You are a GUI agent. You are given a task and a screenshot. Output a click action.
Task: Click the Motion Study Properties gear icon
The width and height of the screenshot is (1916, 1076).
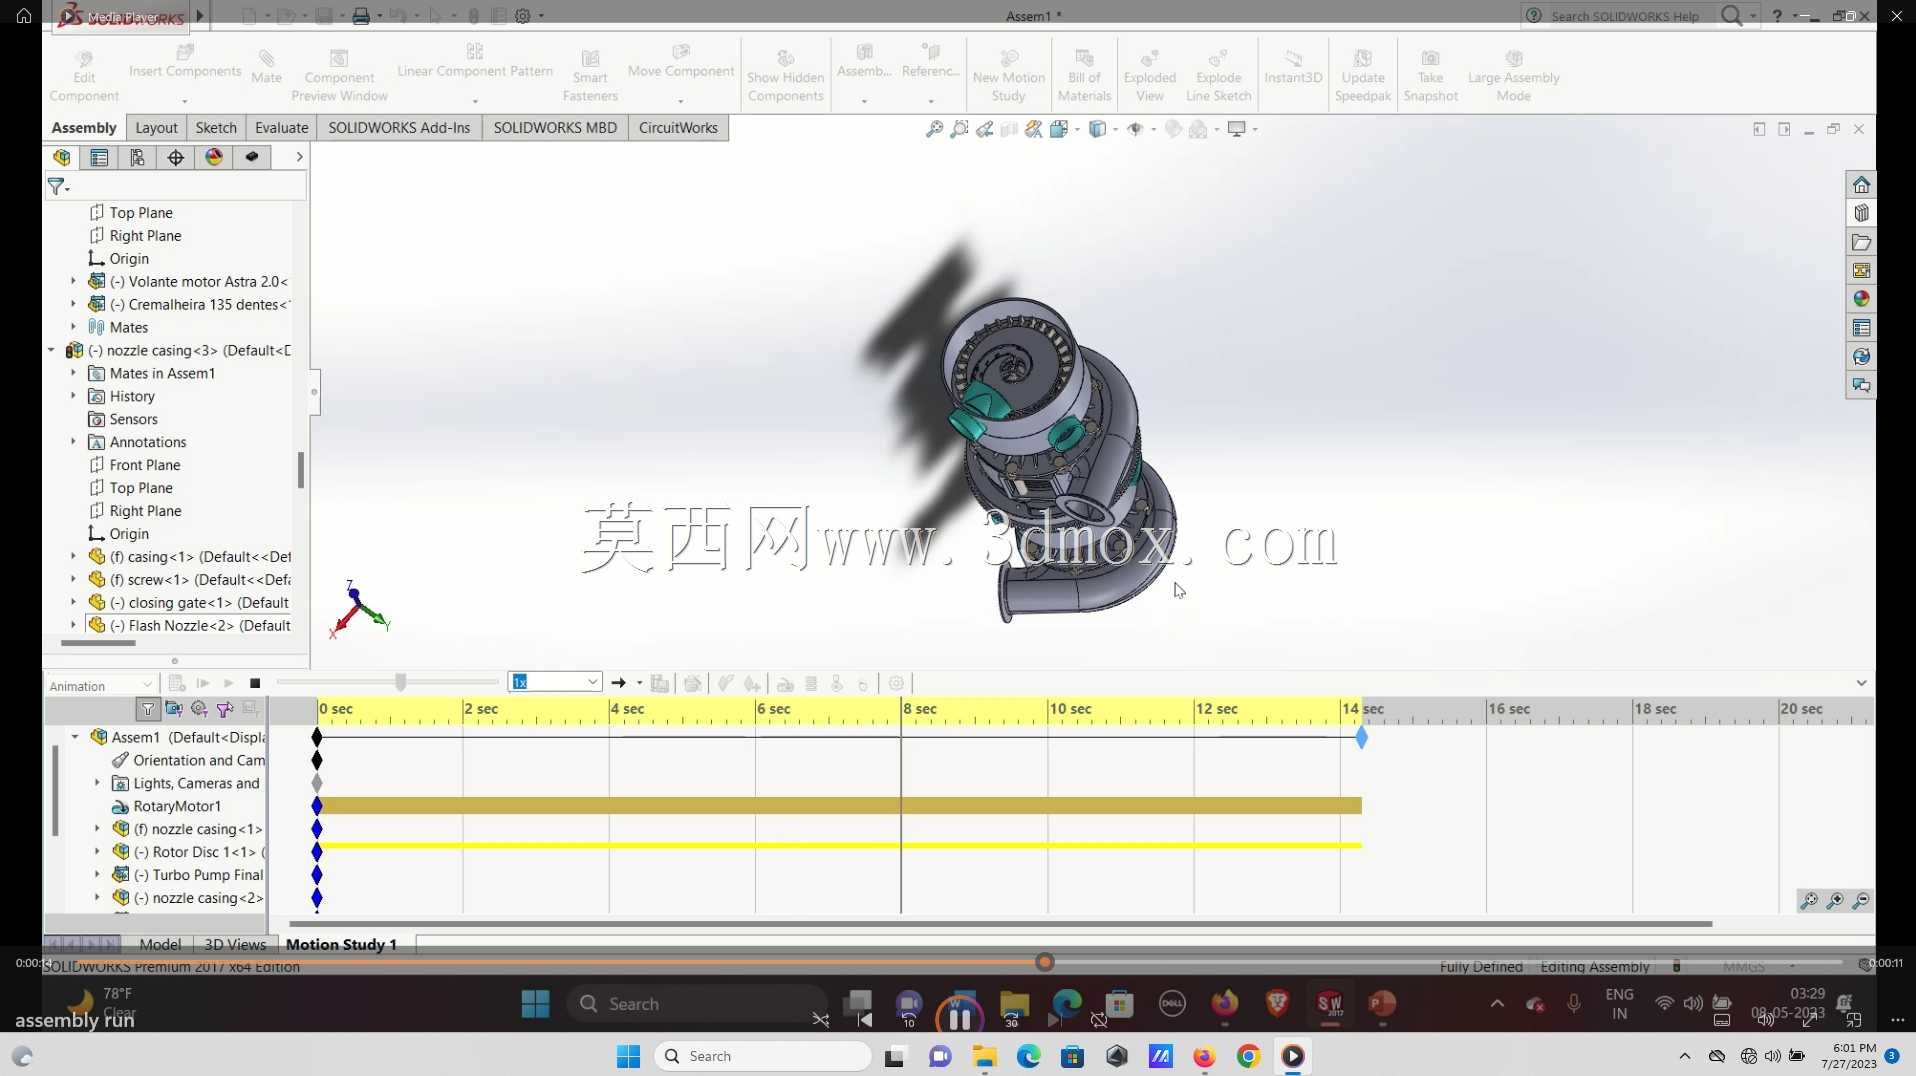click(896, 683)
